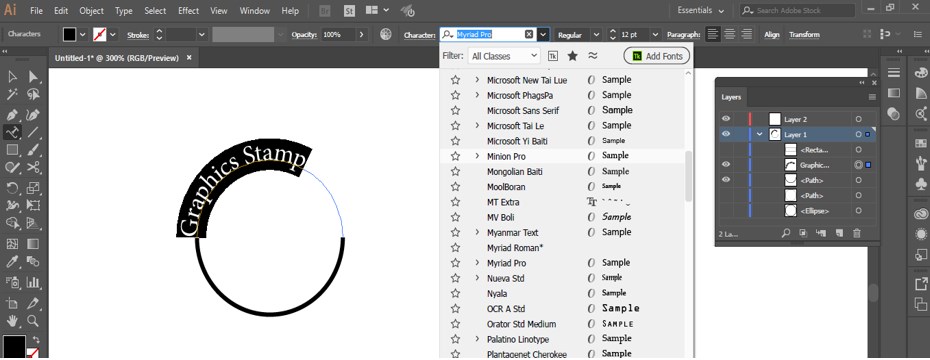Select the Gradient tool

33,244
